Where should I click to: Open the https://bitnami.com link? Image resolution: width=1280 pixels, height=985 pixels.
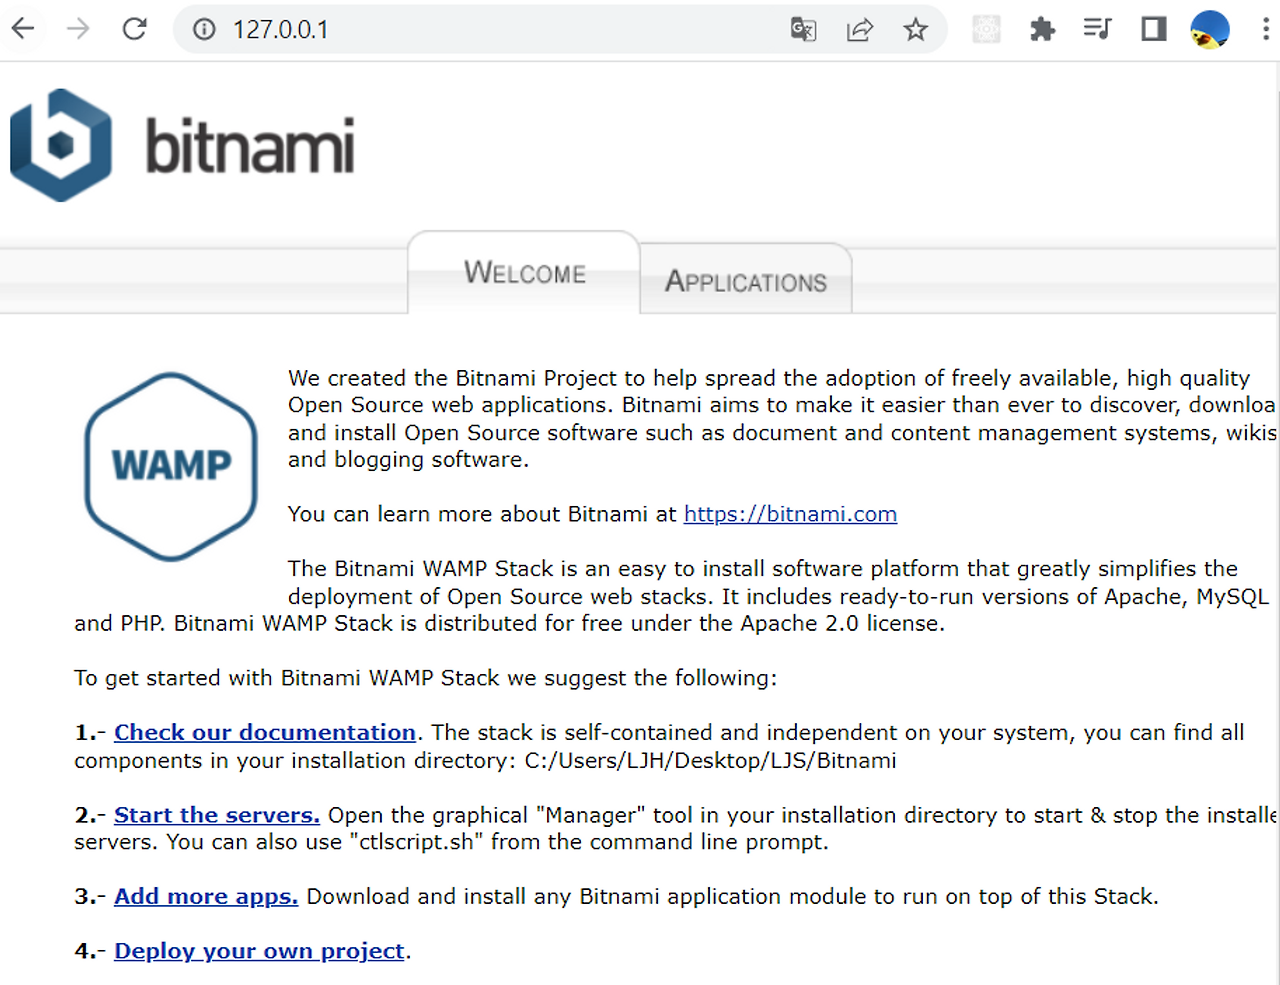pos(790,514)
